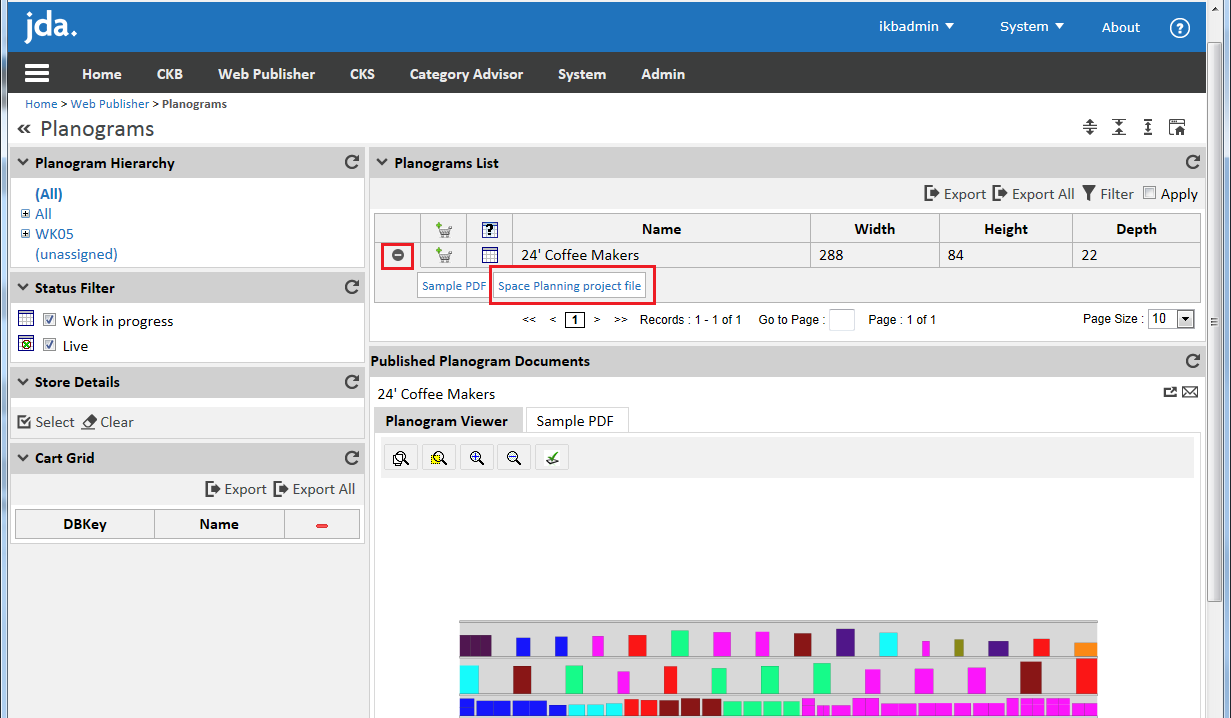Click the Go to Page input box
1231x718 pixels.
(x=841, y=320)
